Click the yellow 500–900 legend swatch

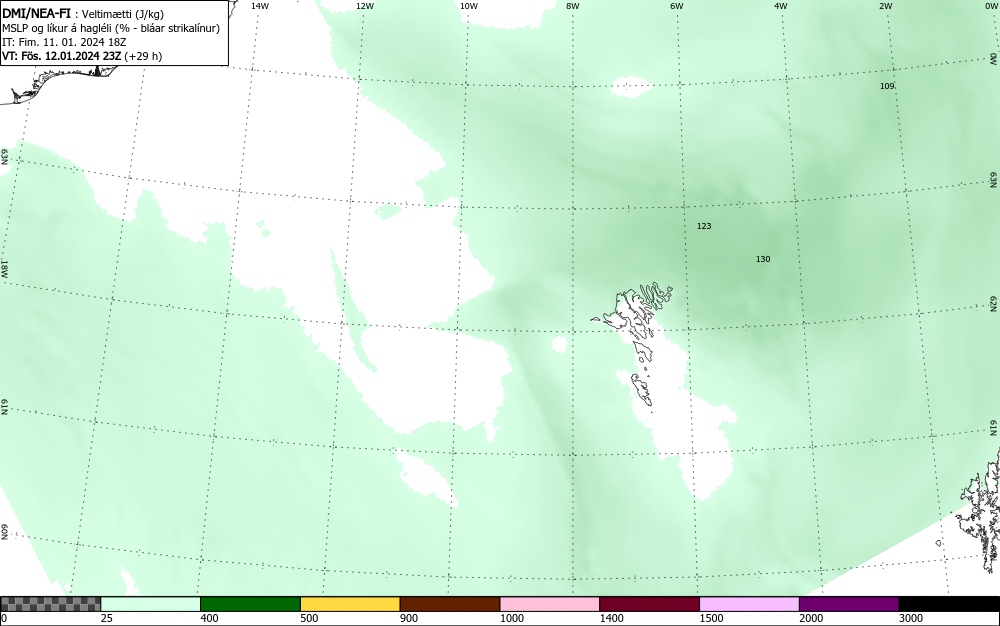tap(350, 604)
